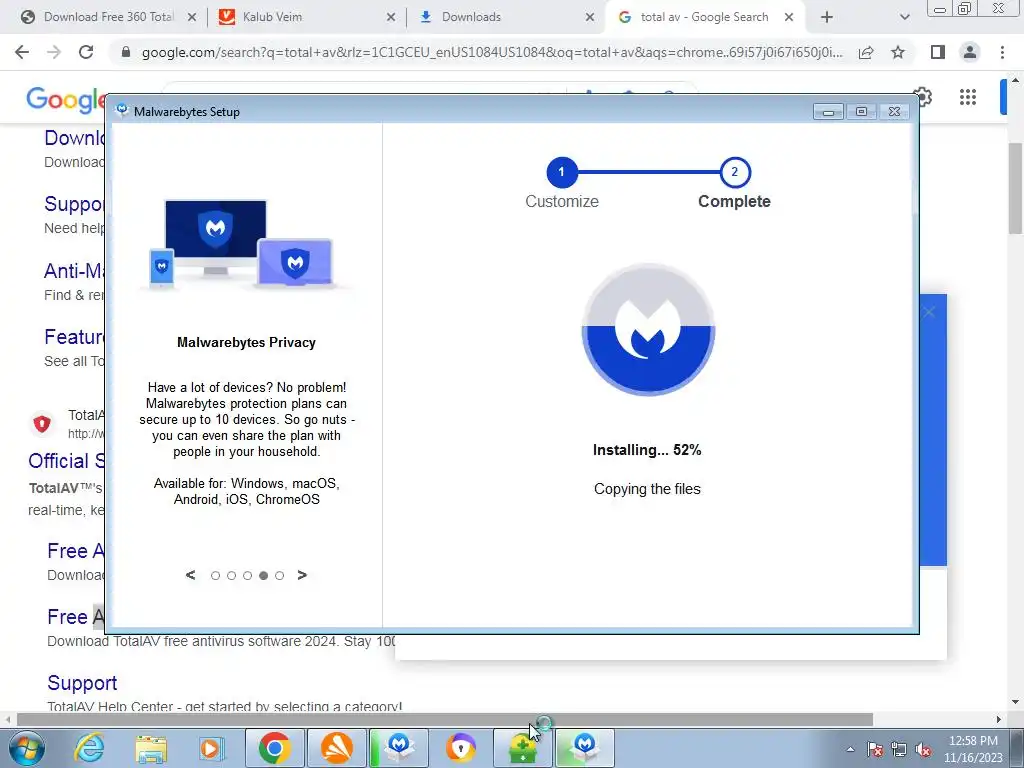The width and height of the screenshot is (1024, 768).
Task: Reload the Google page
Action: 86,52
